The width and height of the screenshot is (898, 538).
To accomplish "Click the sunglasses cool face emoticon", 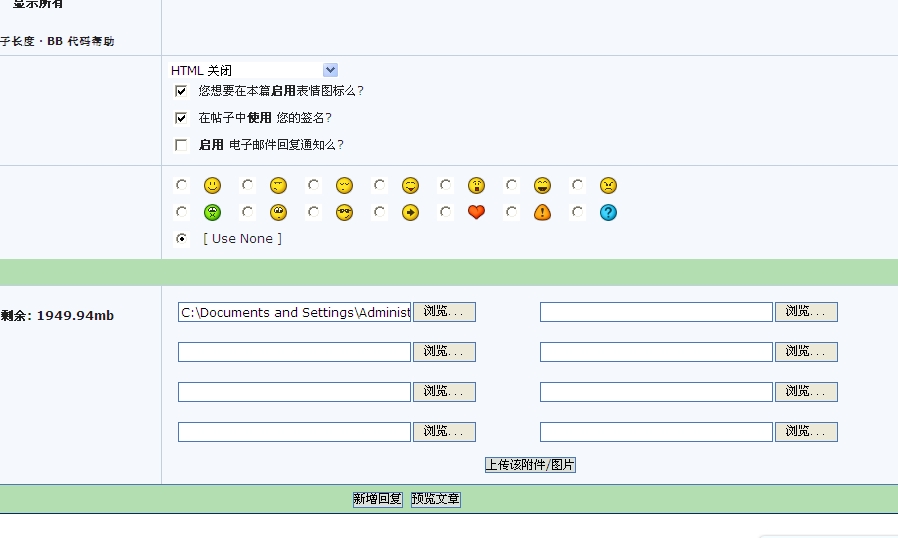I will pyautogui.click(x=344, y=212).
